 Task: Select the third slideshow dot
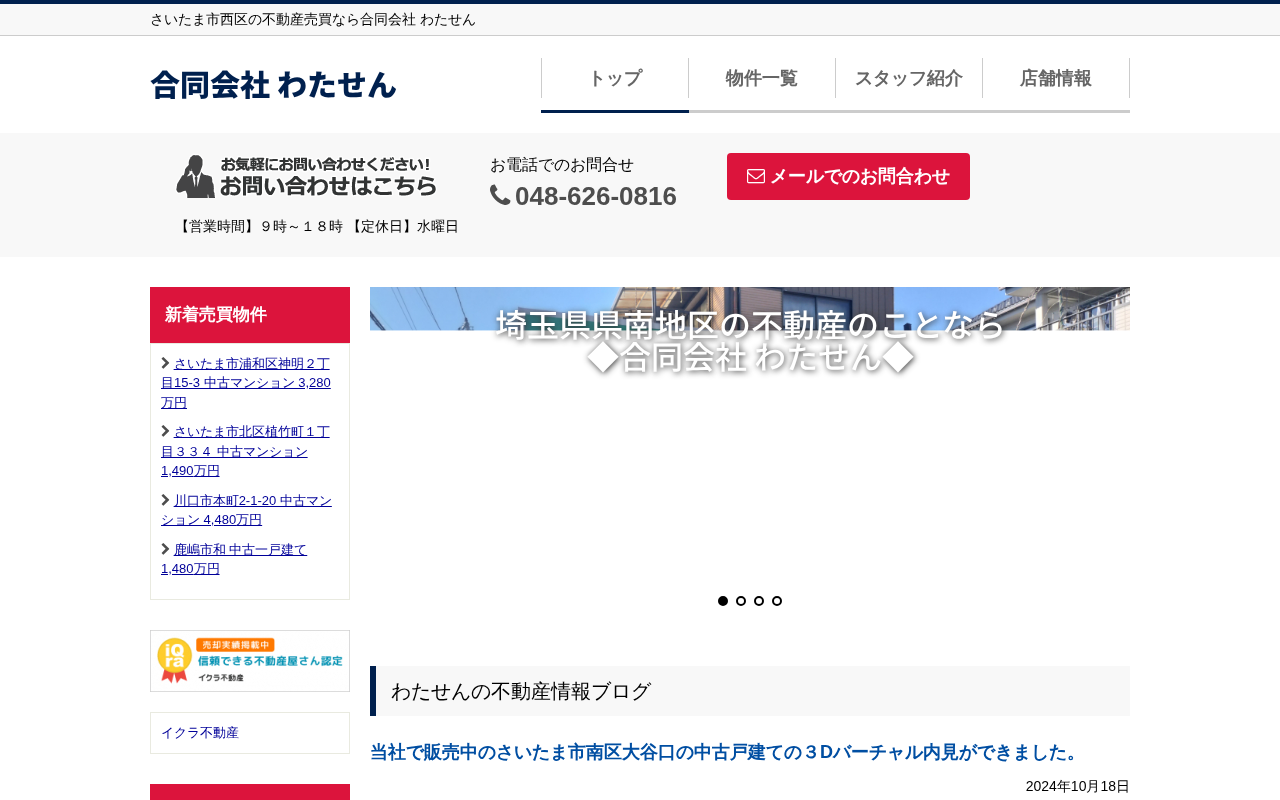[759, 601]
